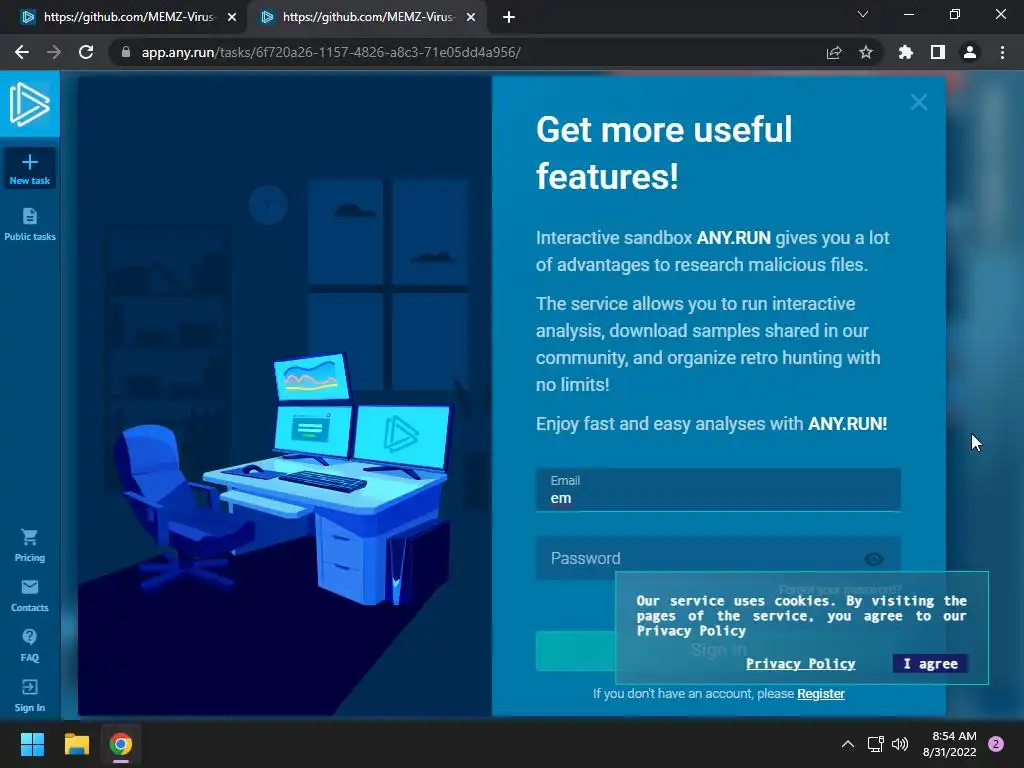Reload the current page
1024x768 pixels.
(x=86, y=52)
